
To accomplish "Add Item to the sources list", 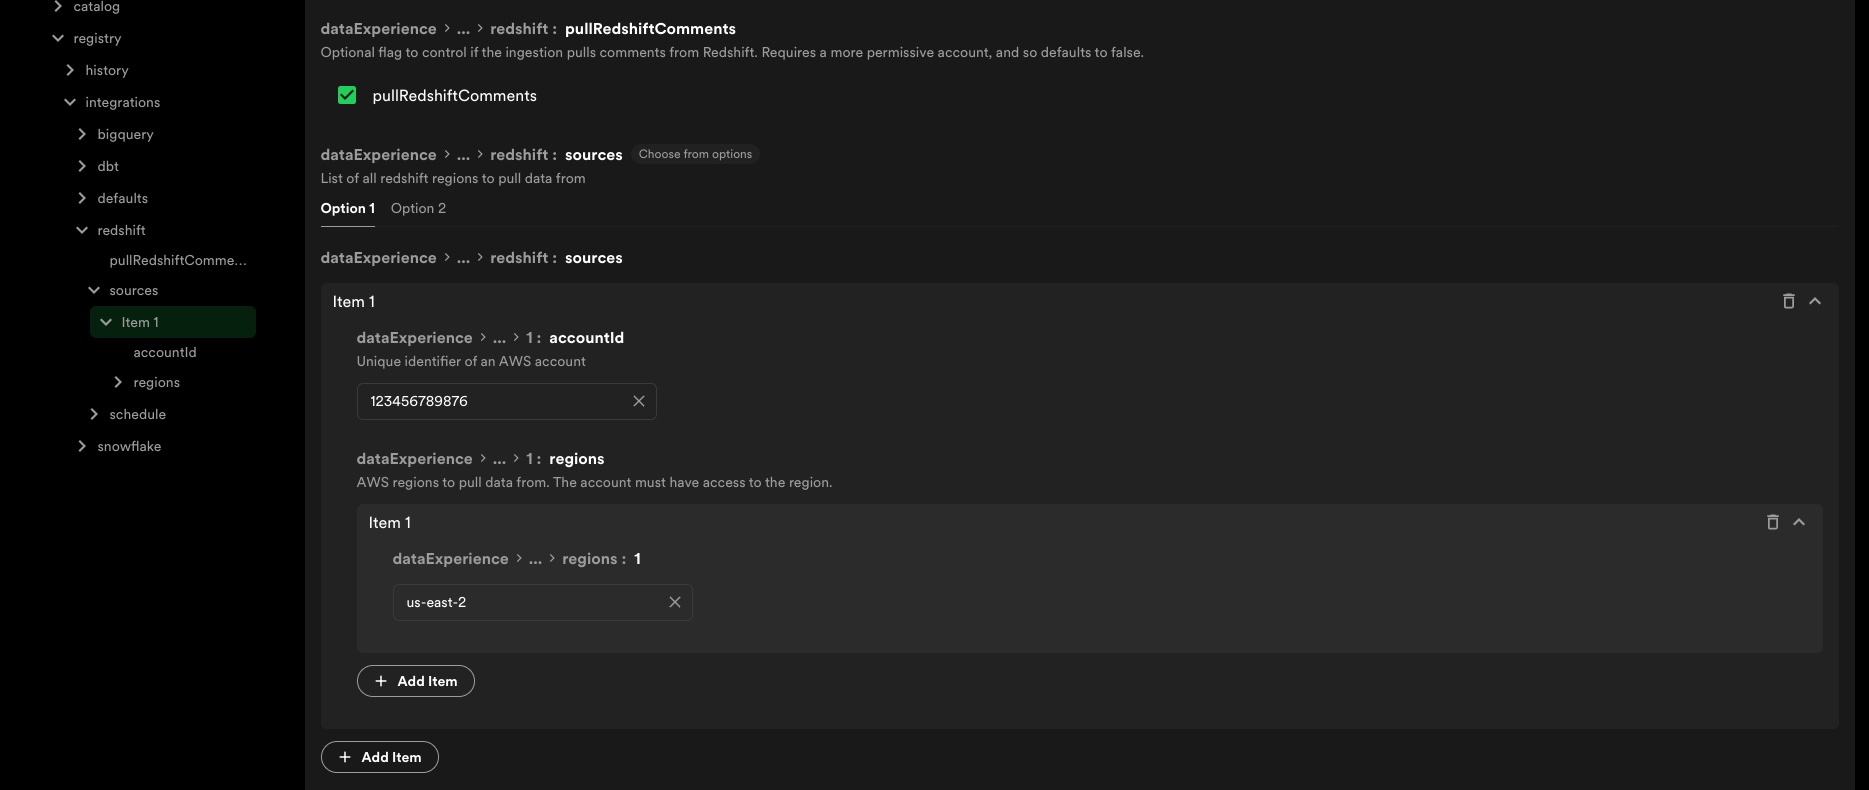I will click(379, 757).
